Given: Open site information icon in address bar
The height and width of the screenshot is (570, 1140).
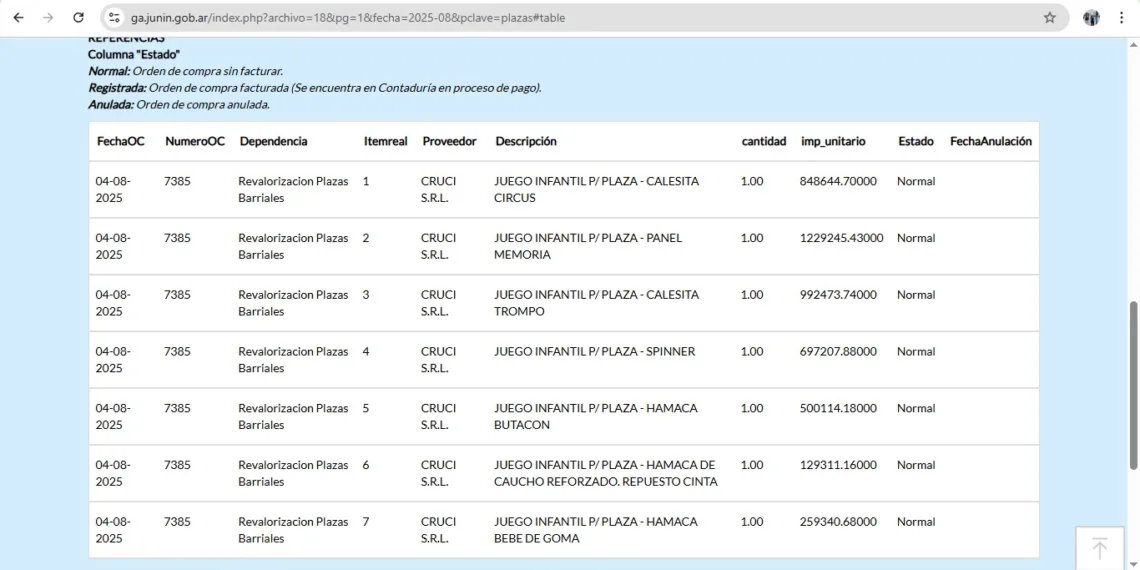Looking at the screenshot, I should point(114,17).
